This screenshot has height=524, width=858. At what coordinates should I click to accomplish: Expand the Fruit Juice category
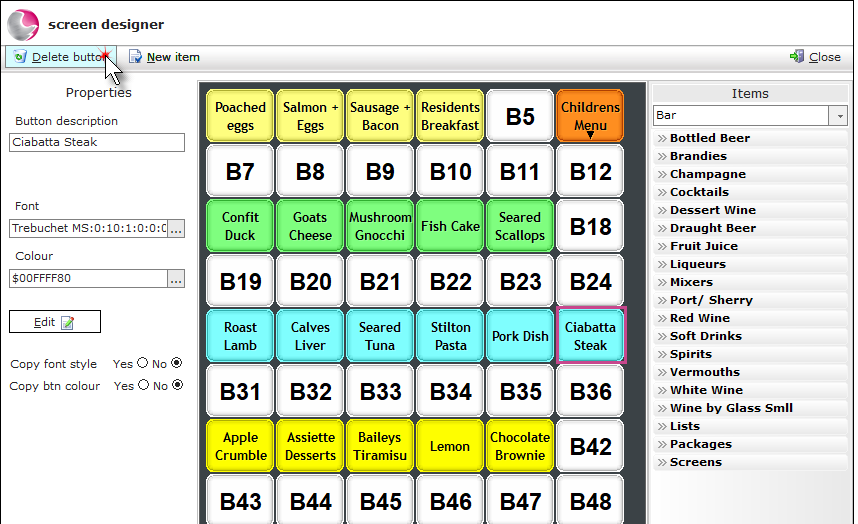[x=750, y=246]
